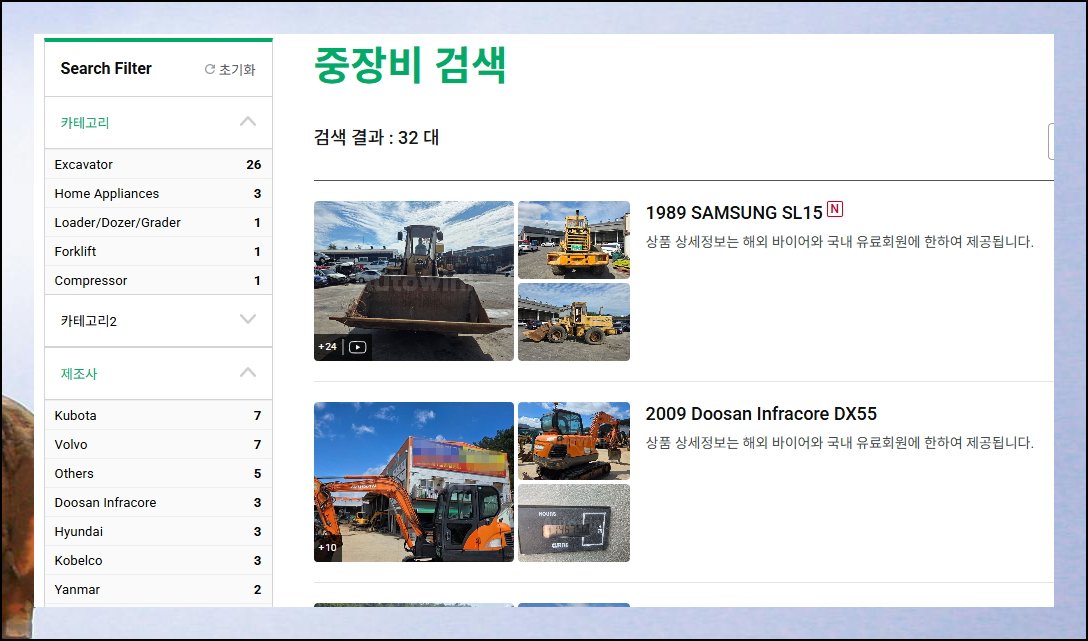Open main photo of Doosan DX55 excavator
1088x641 pixels.
(414, 482)
